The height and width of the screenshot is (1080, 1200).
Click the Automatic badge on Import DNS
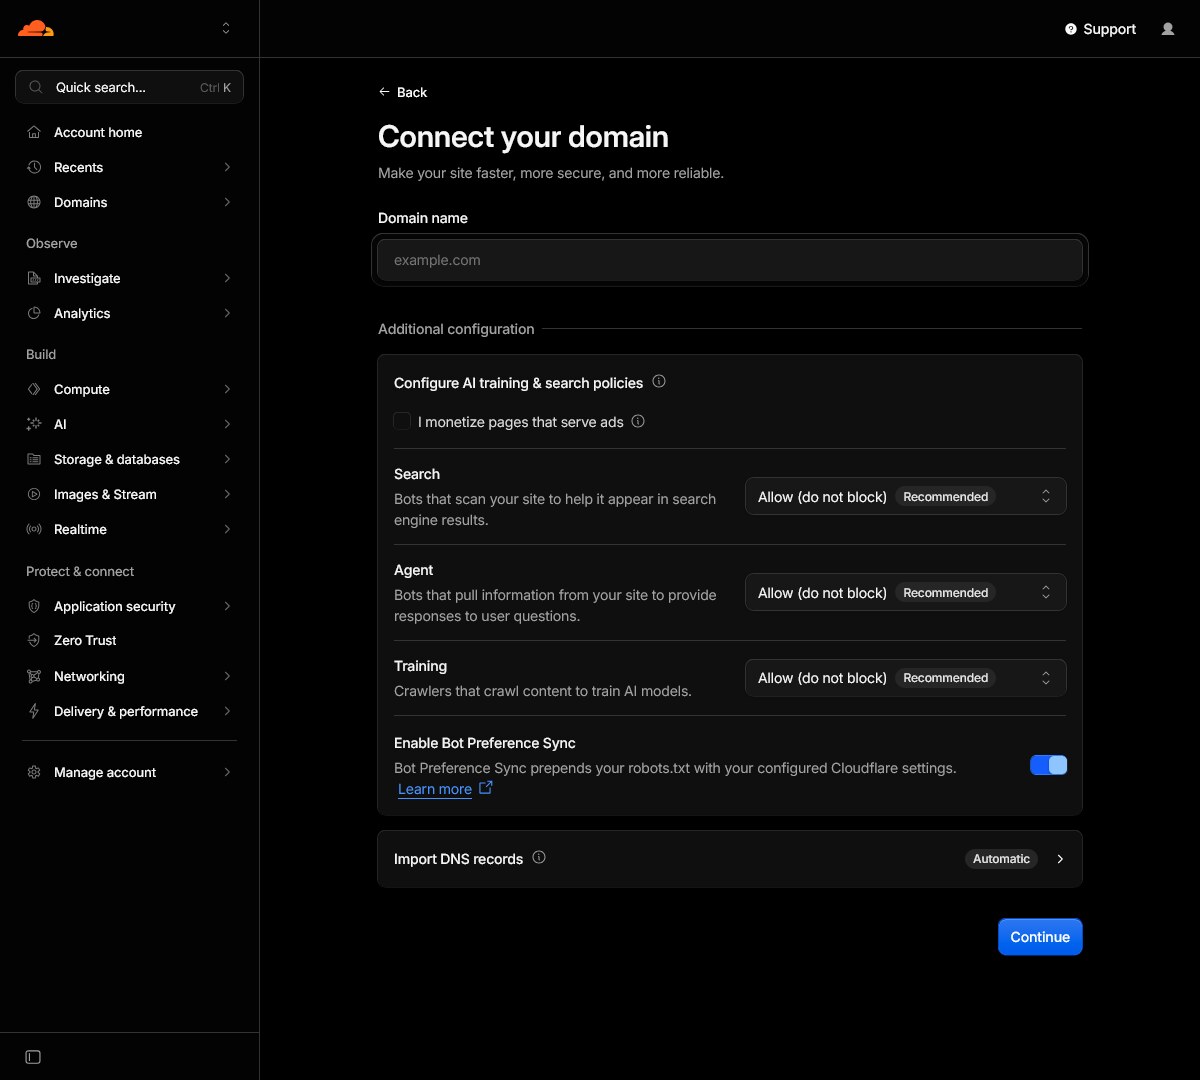(1001, 859)
